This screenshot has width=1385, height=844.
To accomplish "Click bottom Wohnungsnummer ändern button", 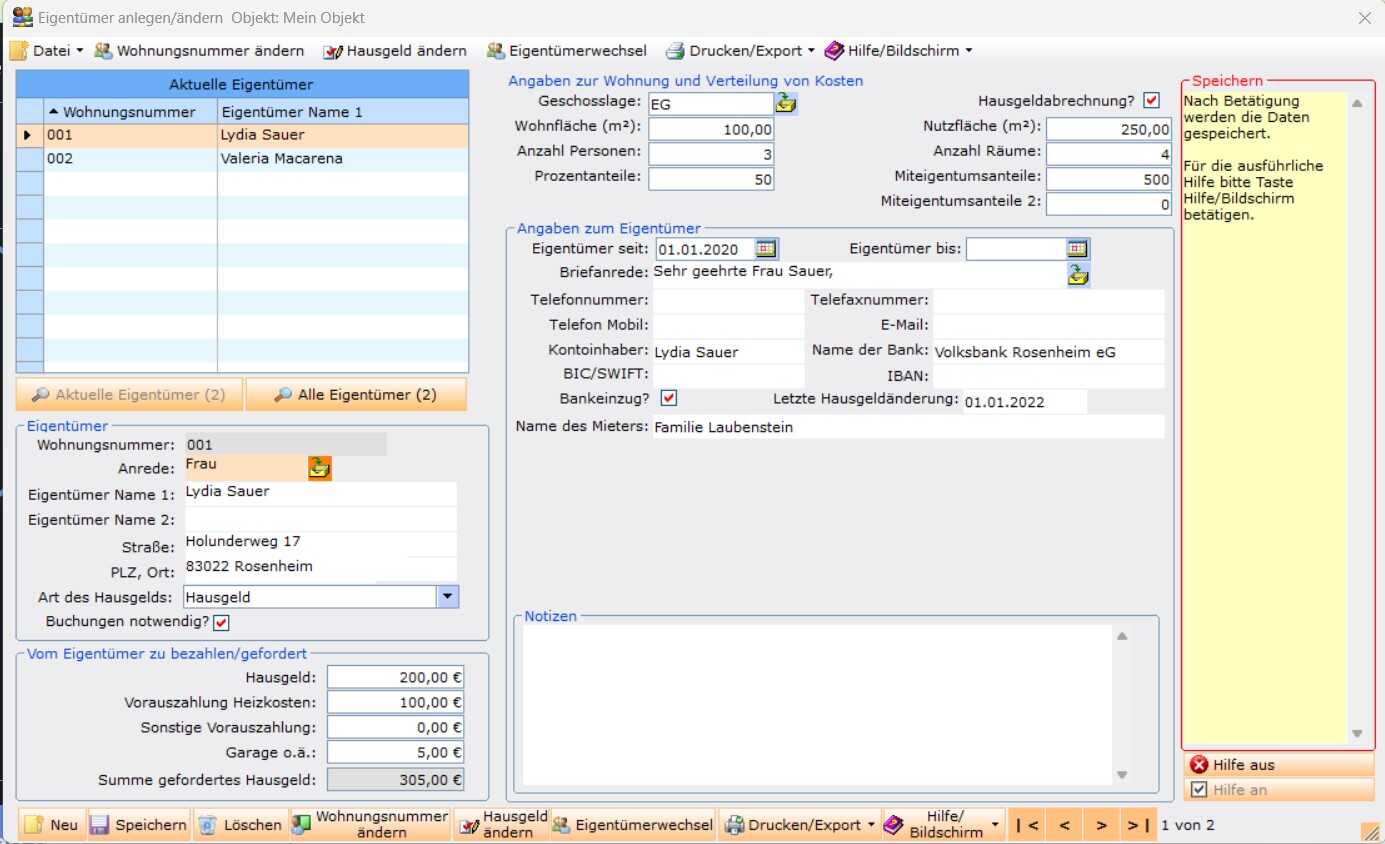I will [x=371, y=825].
